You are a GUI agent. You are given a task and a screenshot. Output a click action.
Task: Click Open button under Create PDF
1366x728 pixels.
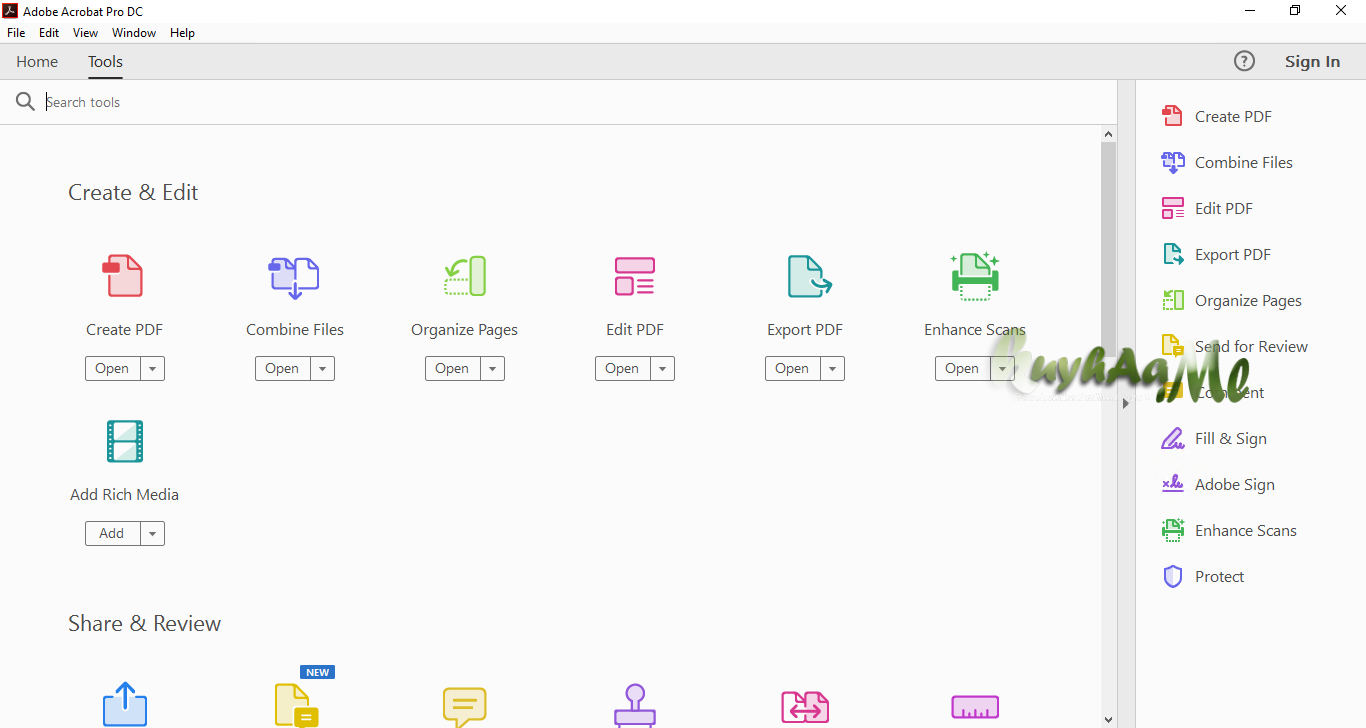point(112,368)
